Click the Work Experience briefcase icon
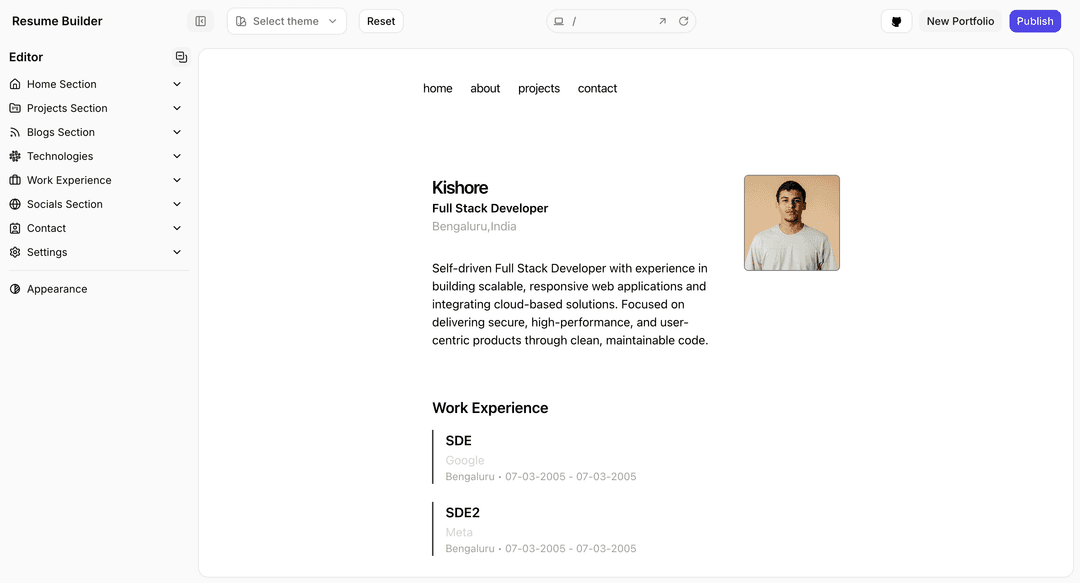This screenshot has height=583, width=1080. [x=15, y=180]
